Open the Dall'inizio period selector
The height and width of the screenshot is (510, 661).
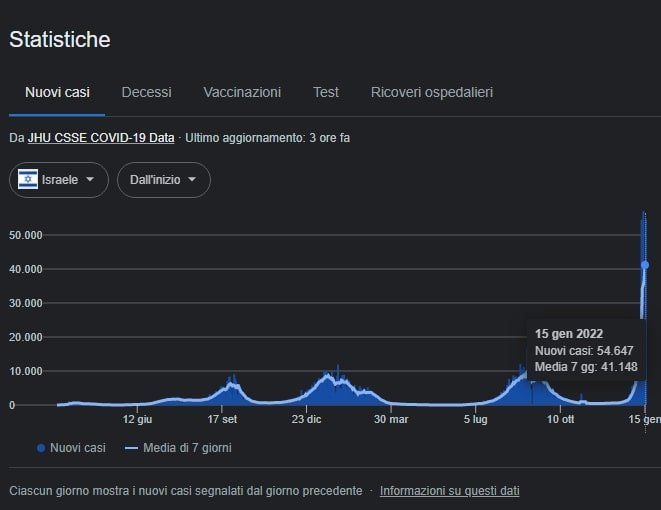point(164,180)
